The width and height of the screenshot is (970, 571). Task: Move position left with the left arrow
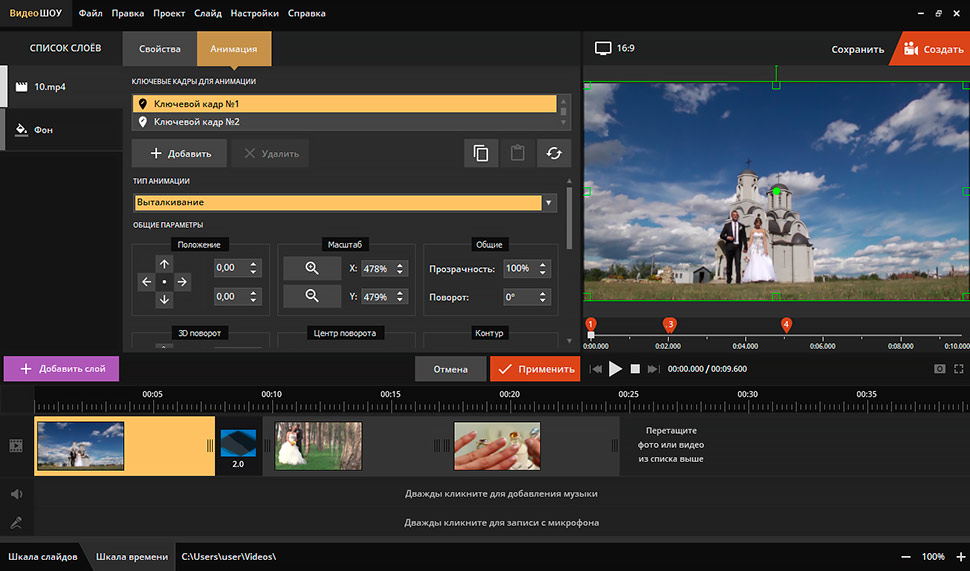147,282
